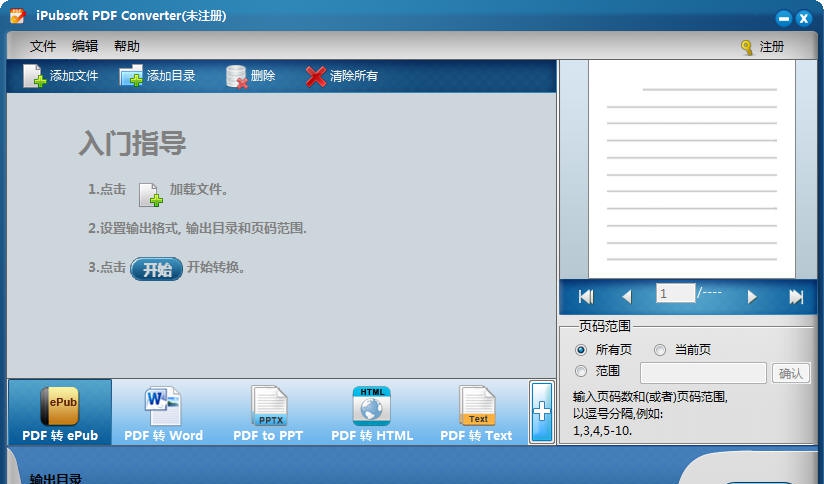Select the 范围 (Range) radio button
Viewport: 824px width, 484px height.
point(581,371)
